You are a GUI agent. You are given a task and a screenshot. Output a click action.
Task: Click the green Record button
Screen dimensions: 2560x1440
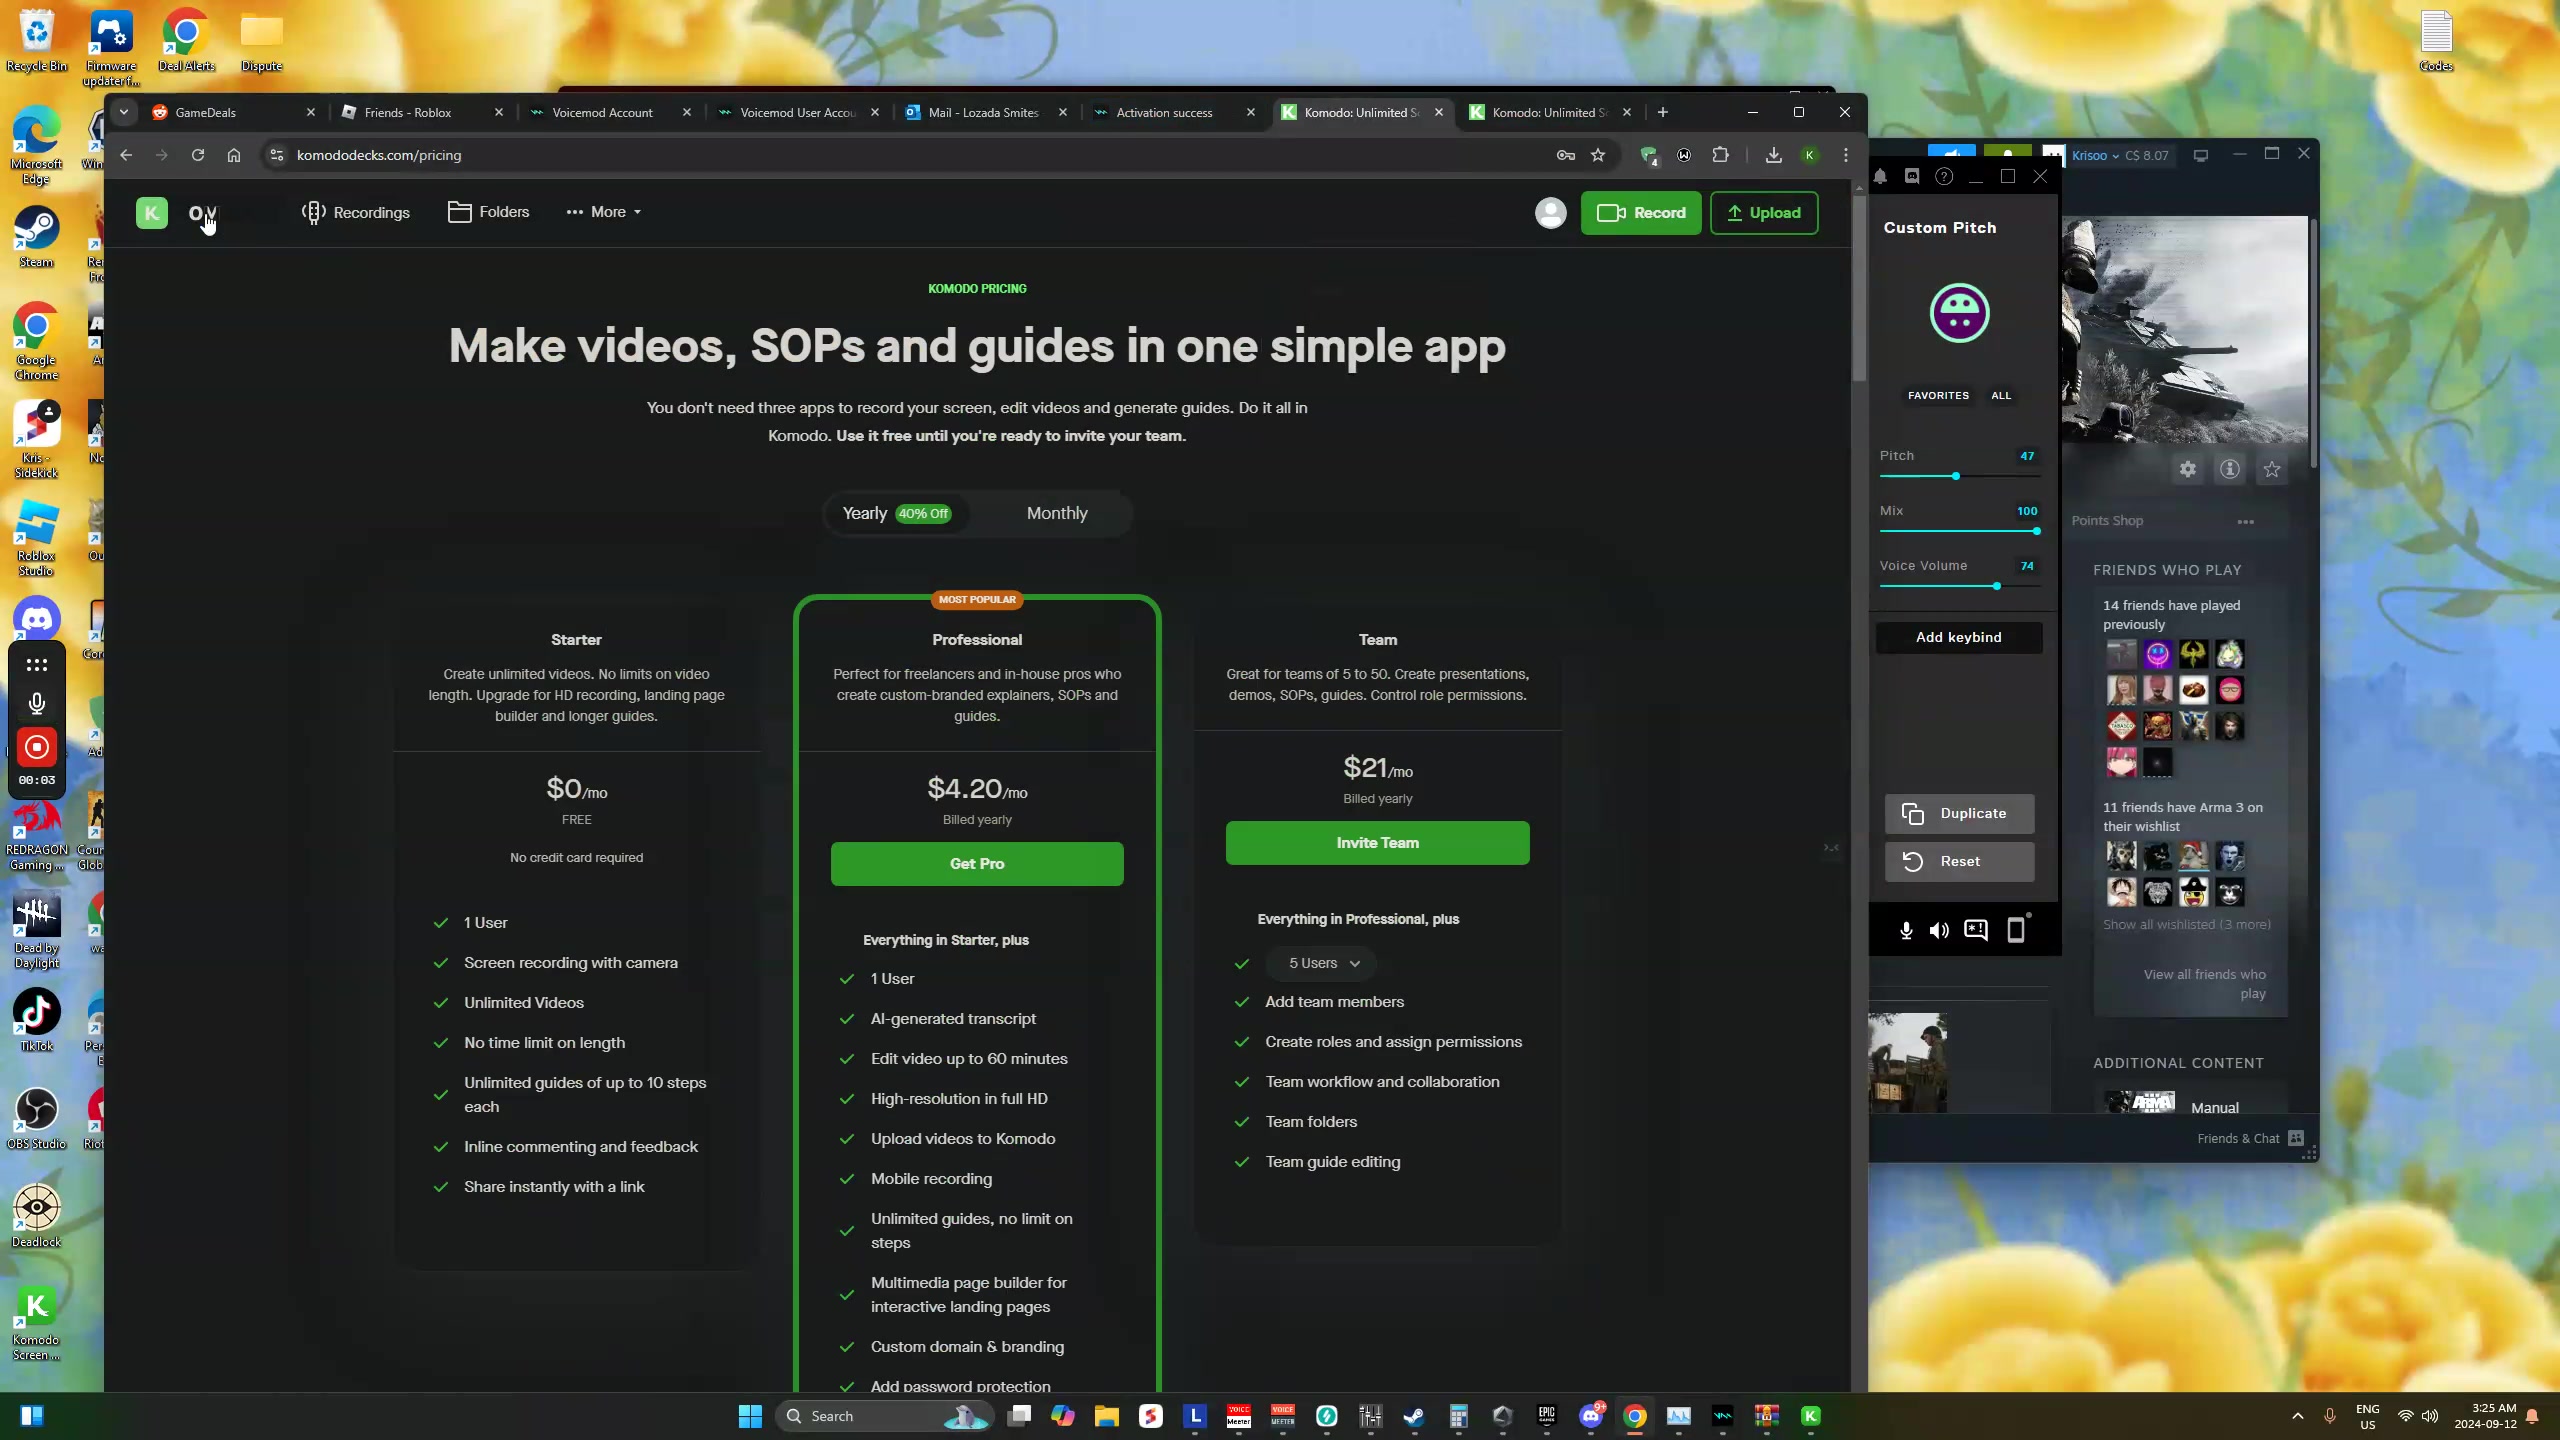pos(1641,213)
